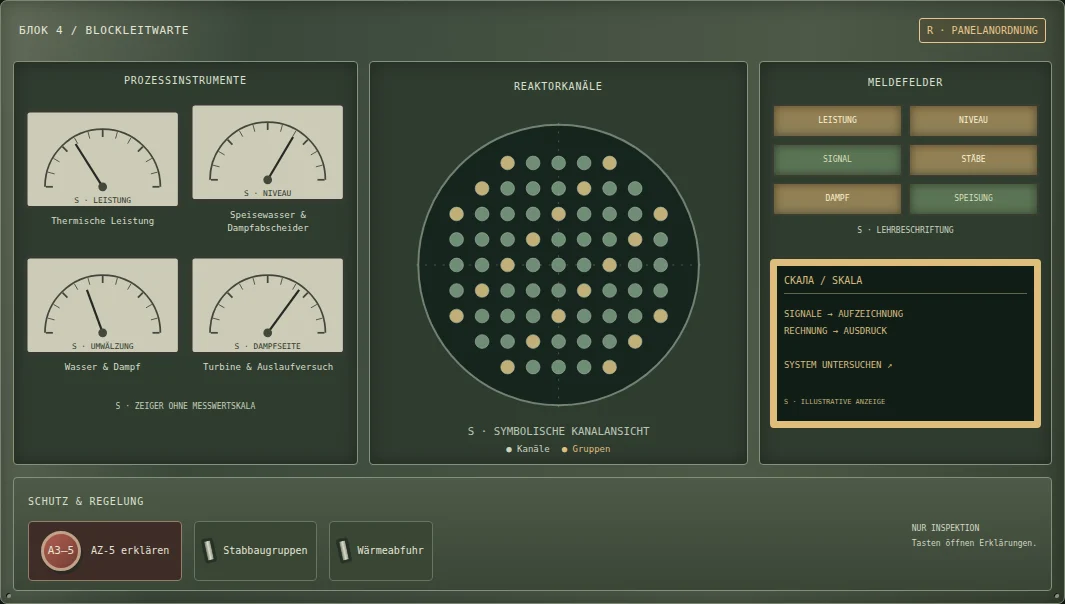Click the round red АЗ-5 knob
This screenshot has height=604, width=1065.
click(61, 550)
